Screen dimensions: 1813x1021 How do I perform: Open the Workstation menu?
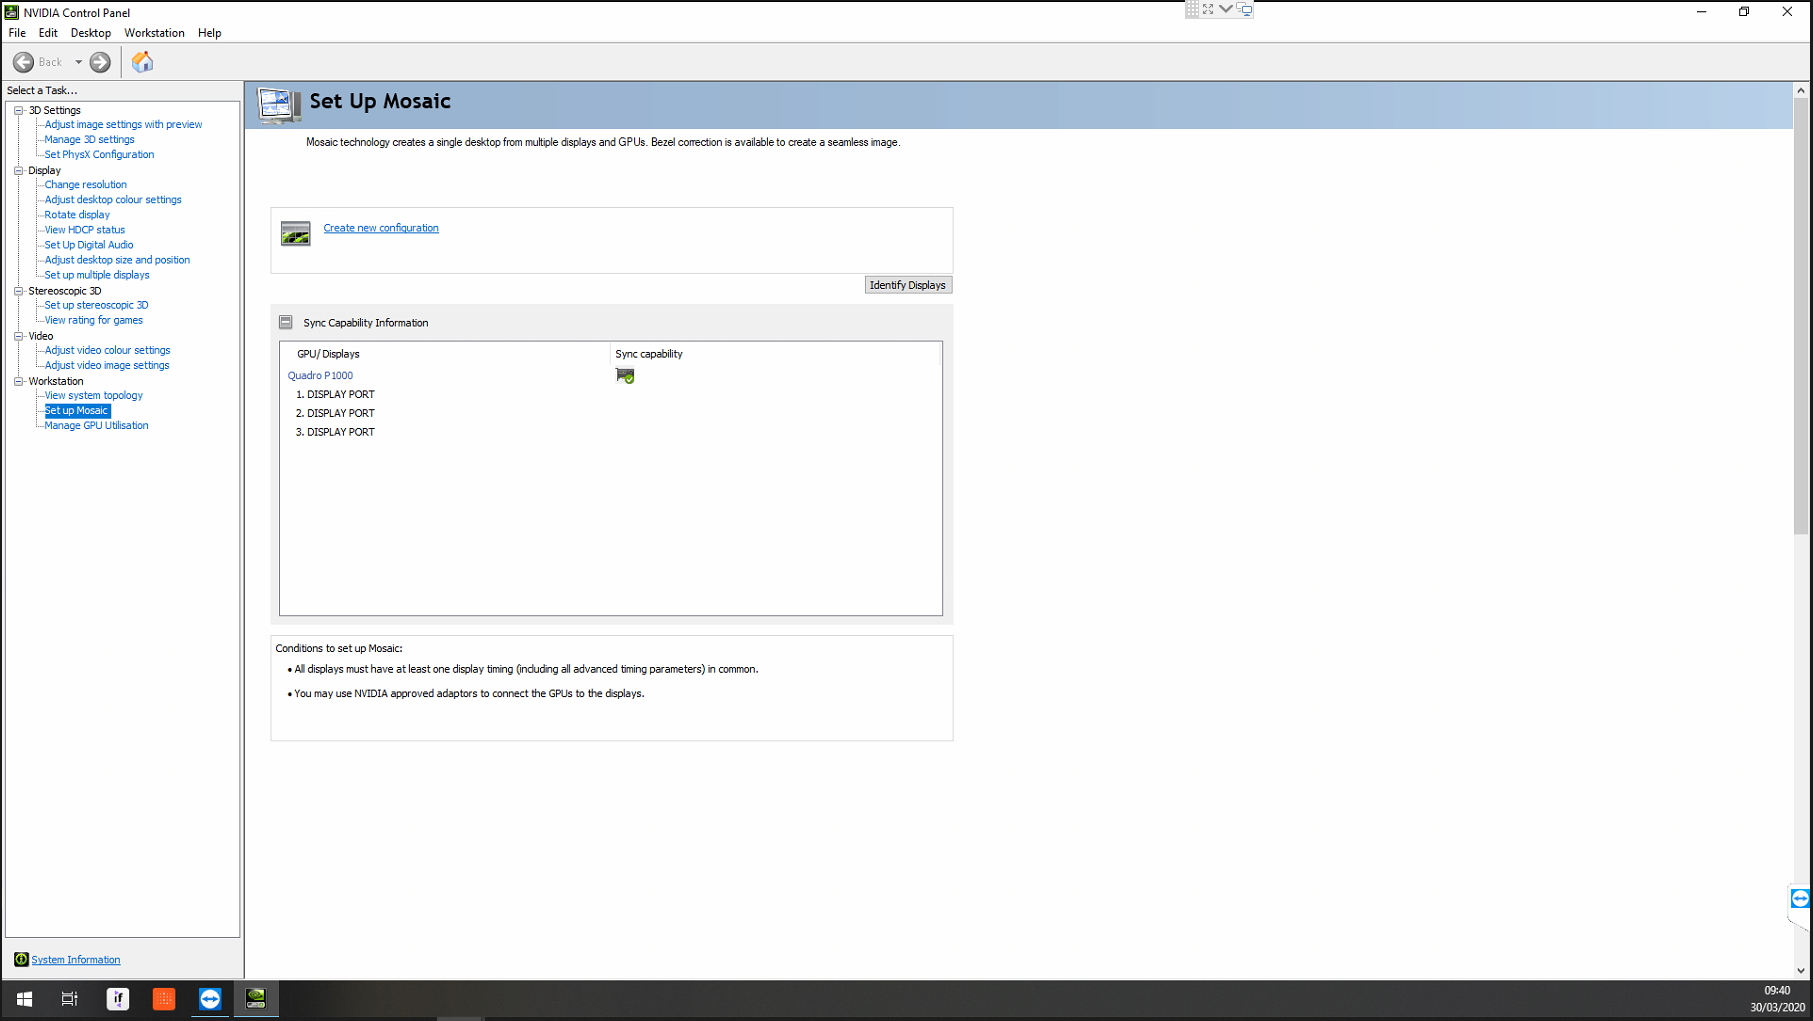(154, 33)
